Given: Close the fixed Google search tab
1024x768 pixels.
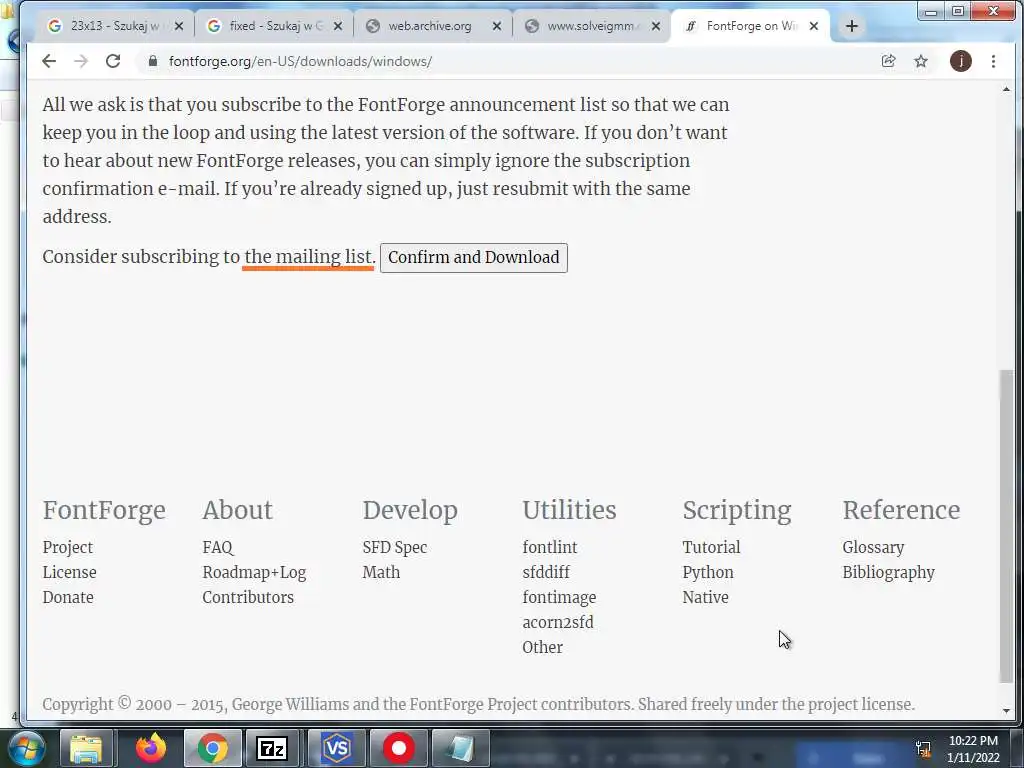Looking at the screenshot, I should [x=338, y=26].
